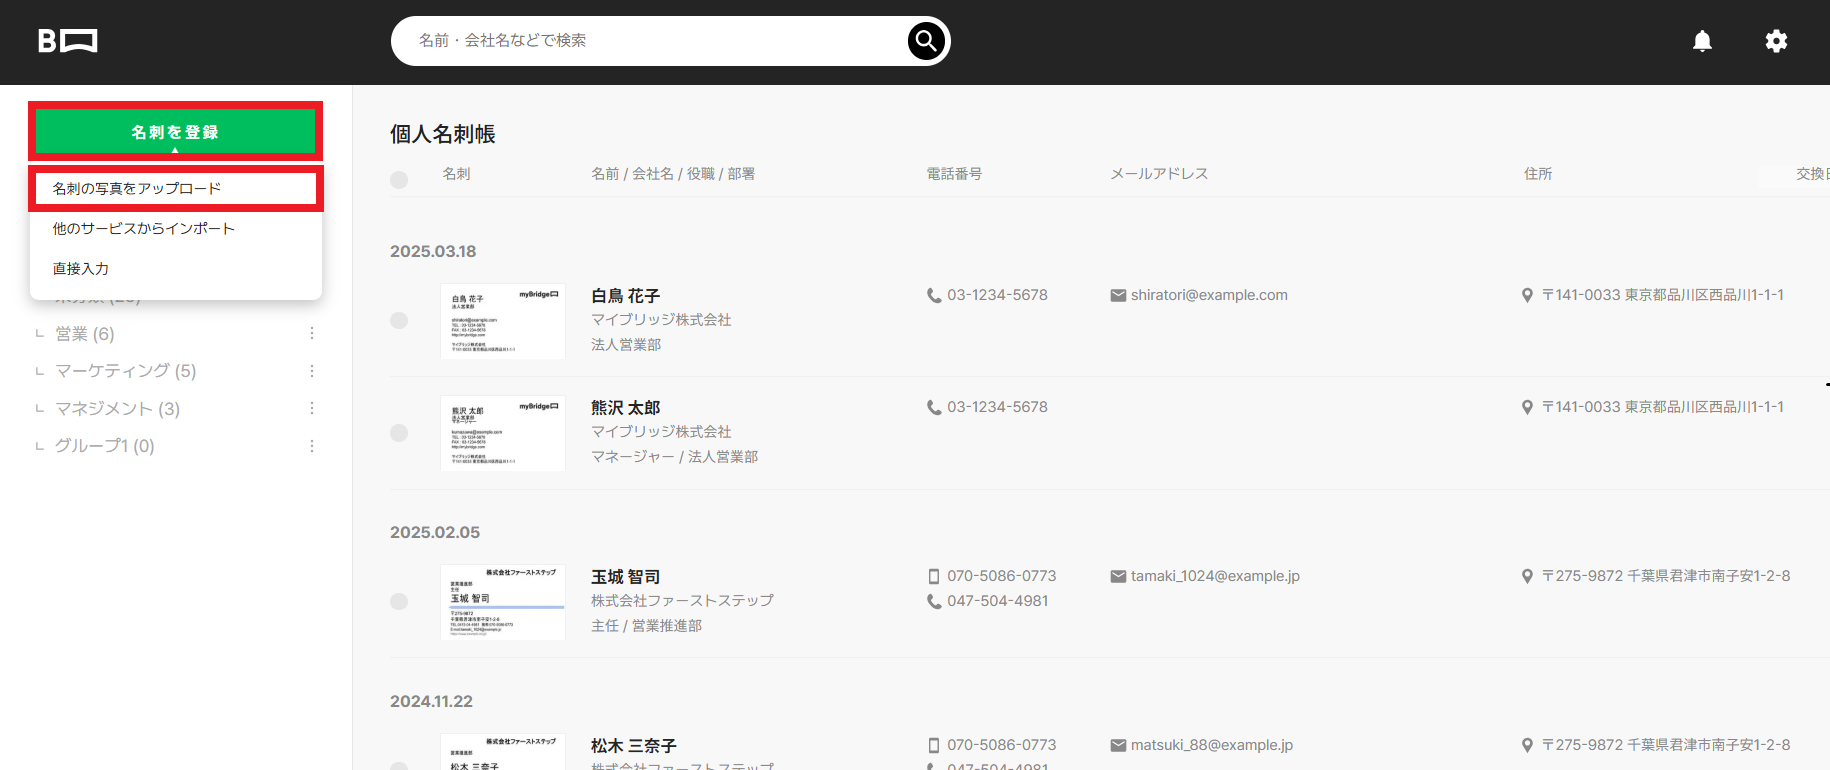The image size is (1830, 770).
Task: Open 白鳥 花子 contact name
Action: point(625,296)
